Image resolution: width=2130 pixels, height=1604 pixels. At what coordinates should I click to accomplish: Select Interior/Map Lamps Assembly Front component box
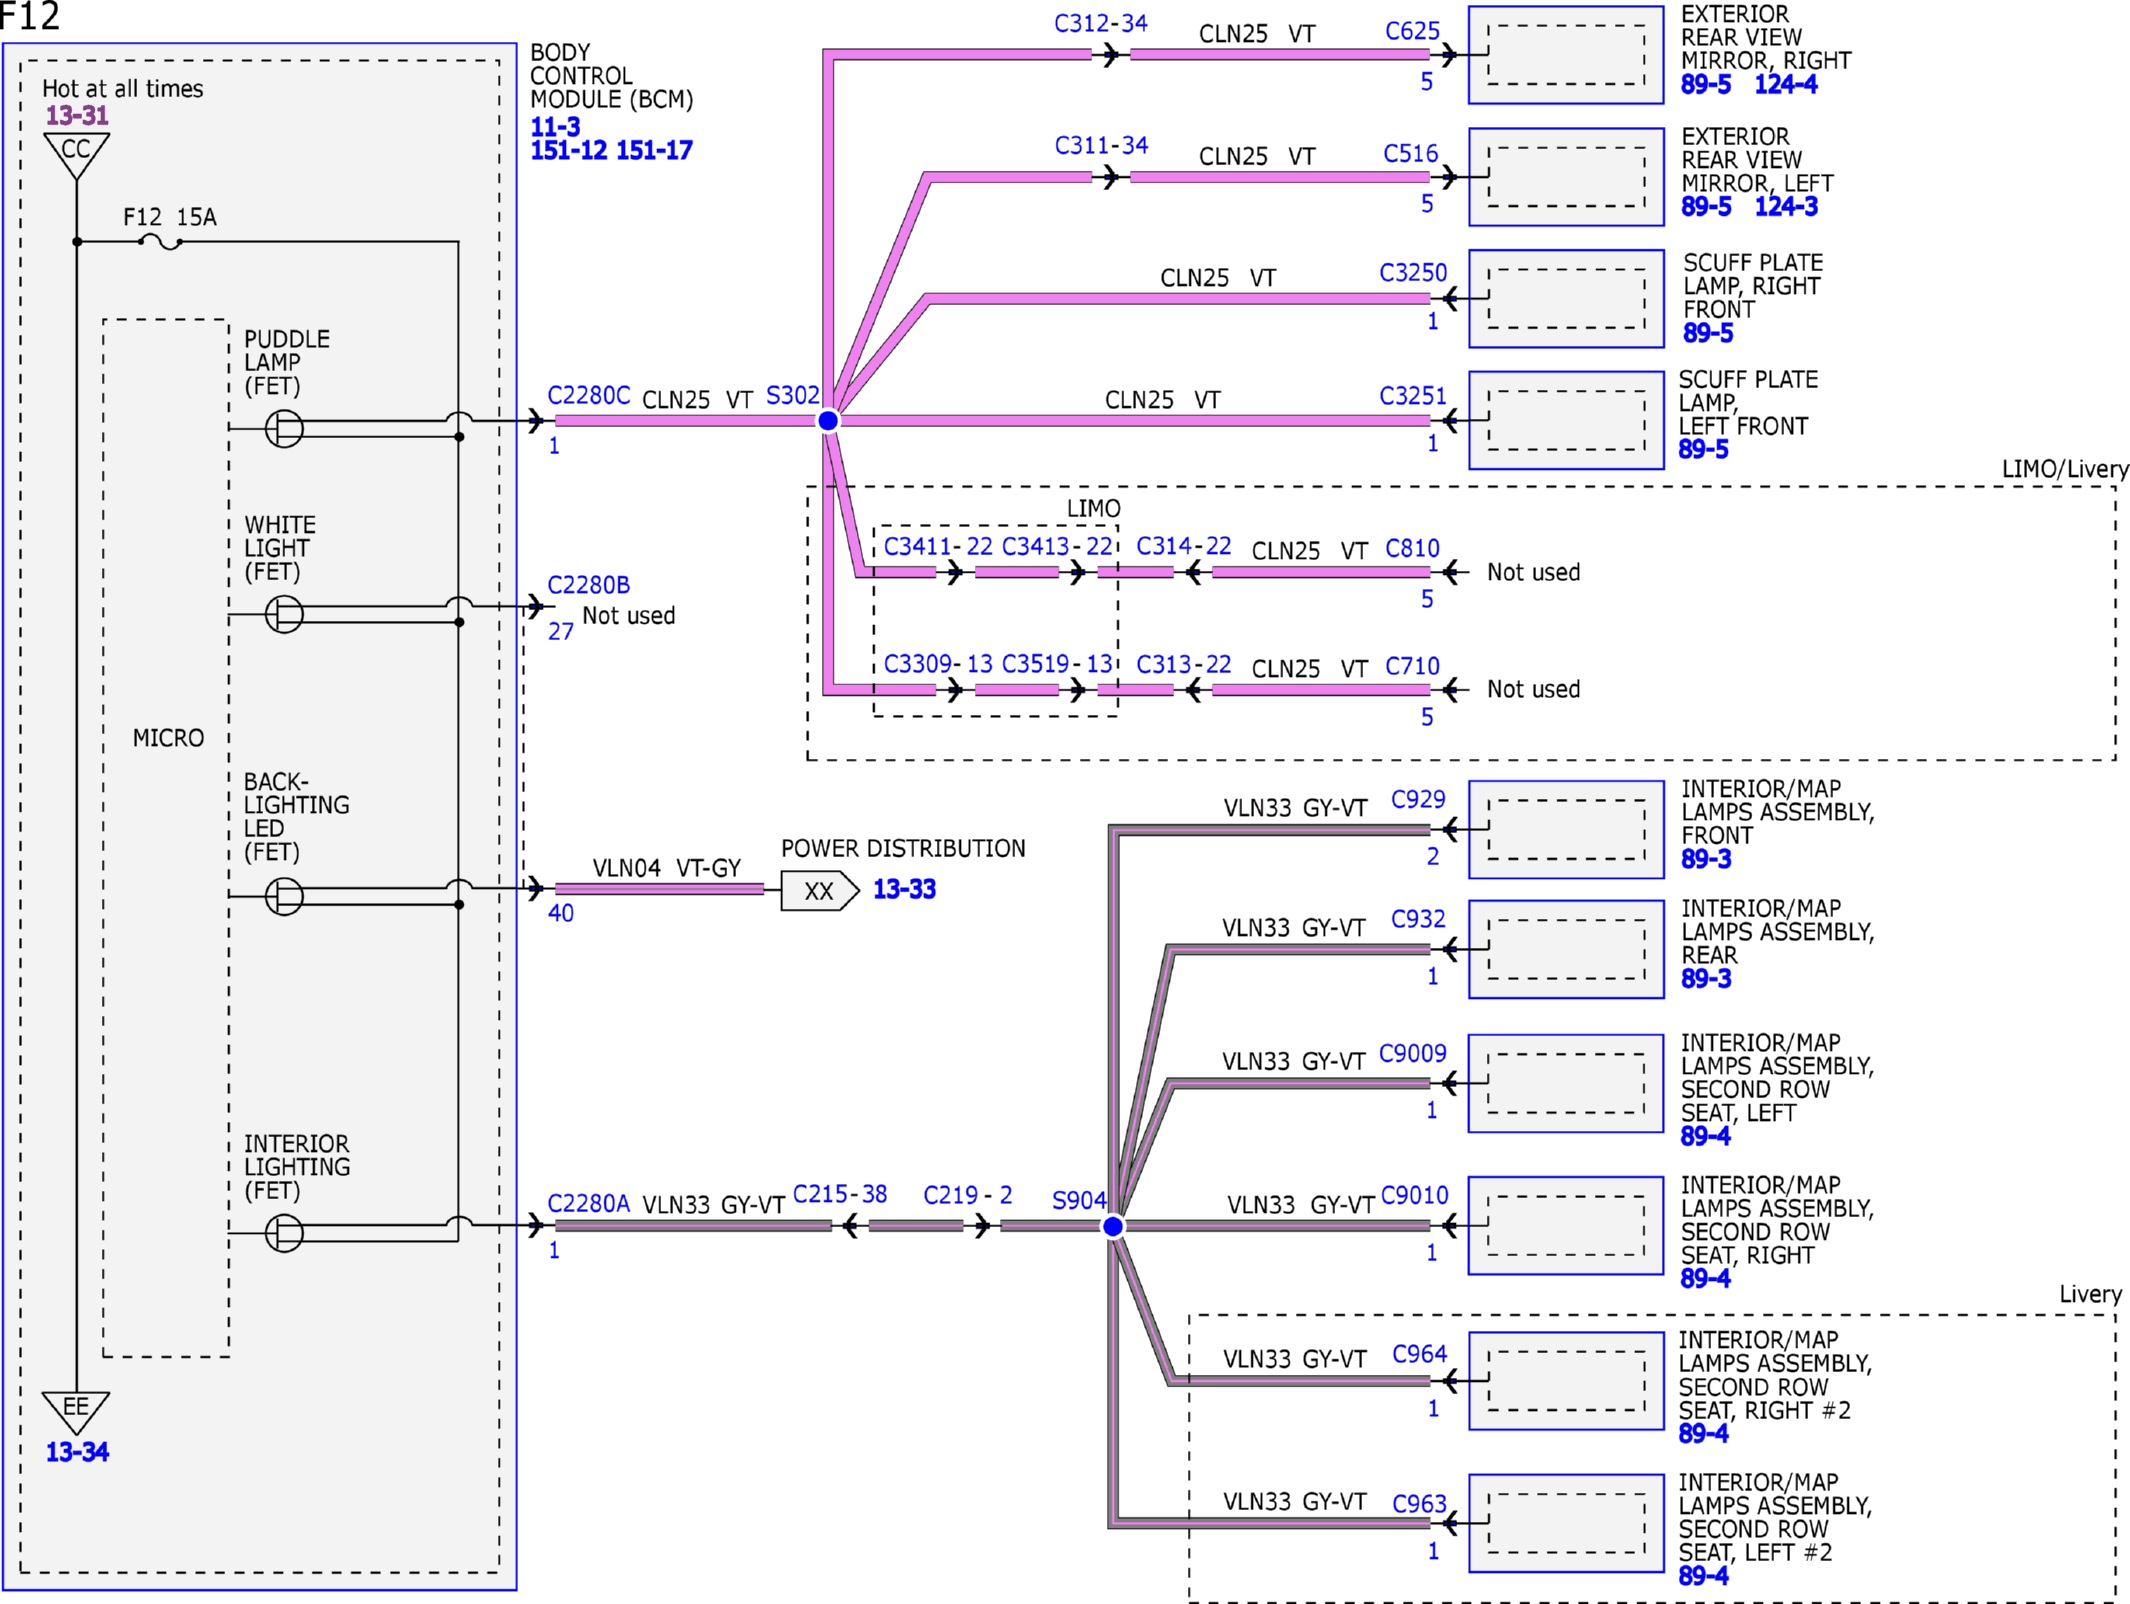pos(1566,830)
